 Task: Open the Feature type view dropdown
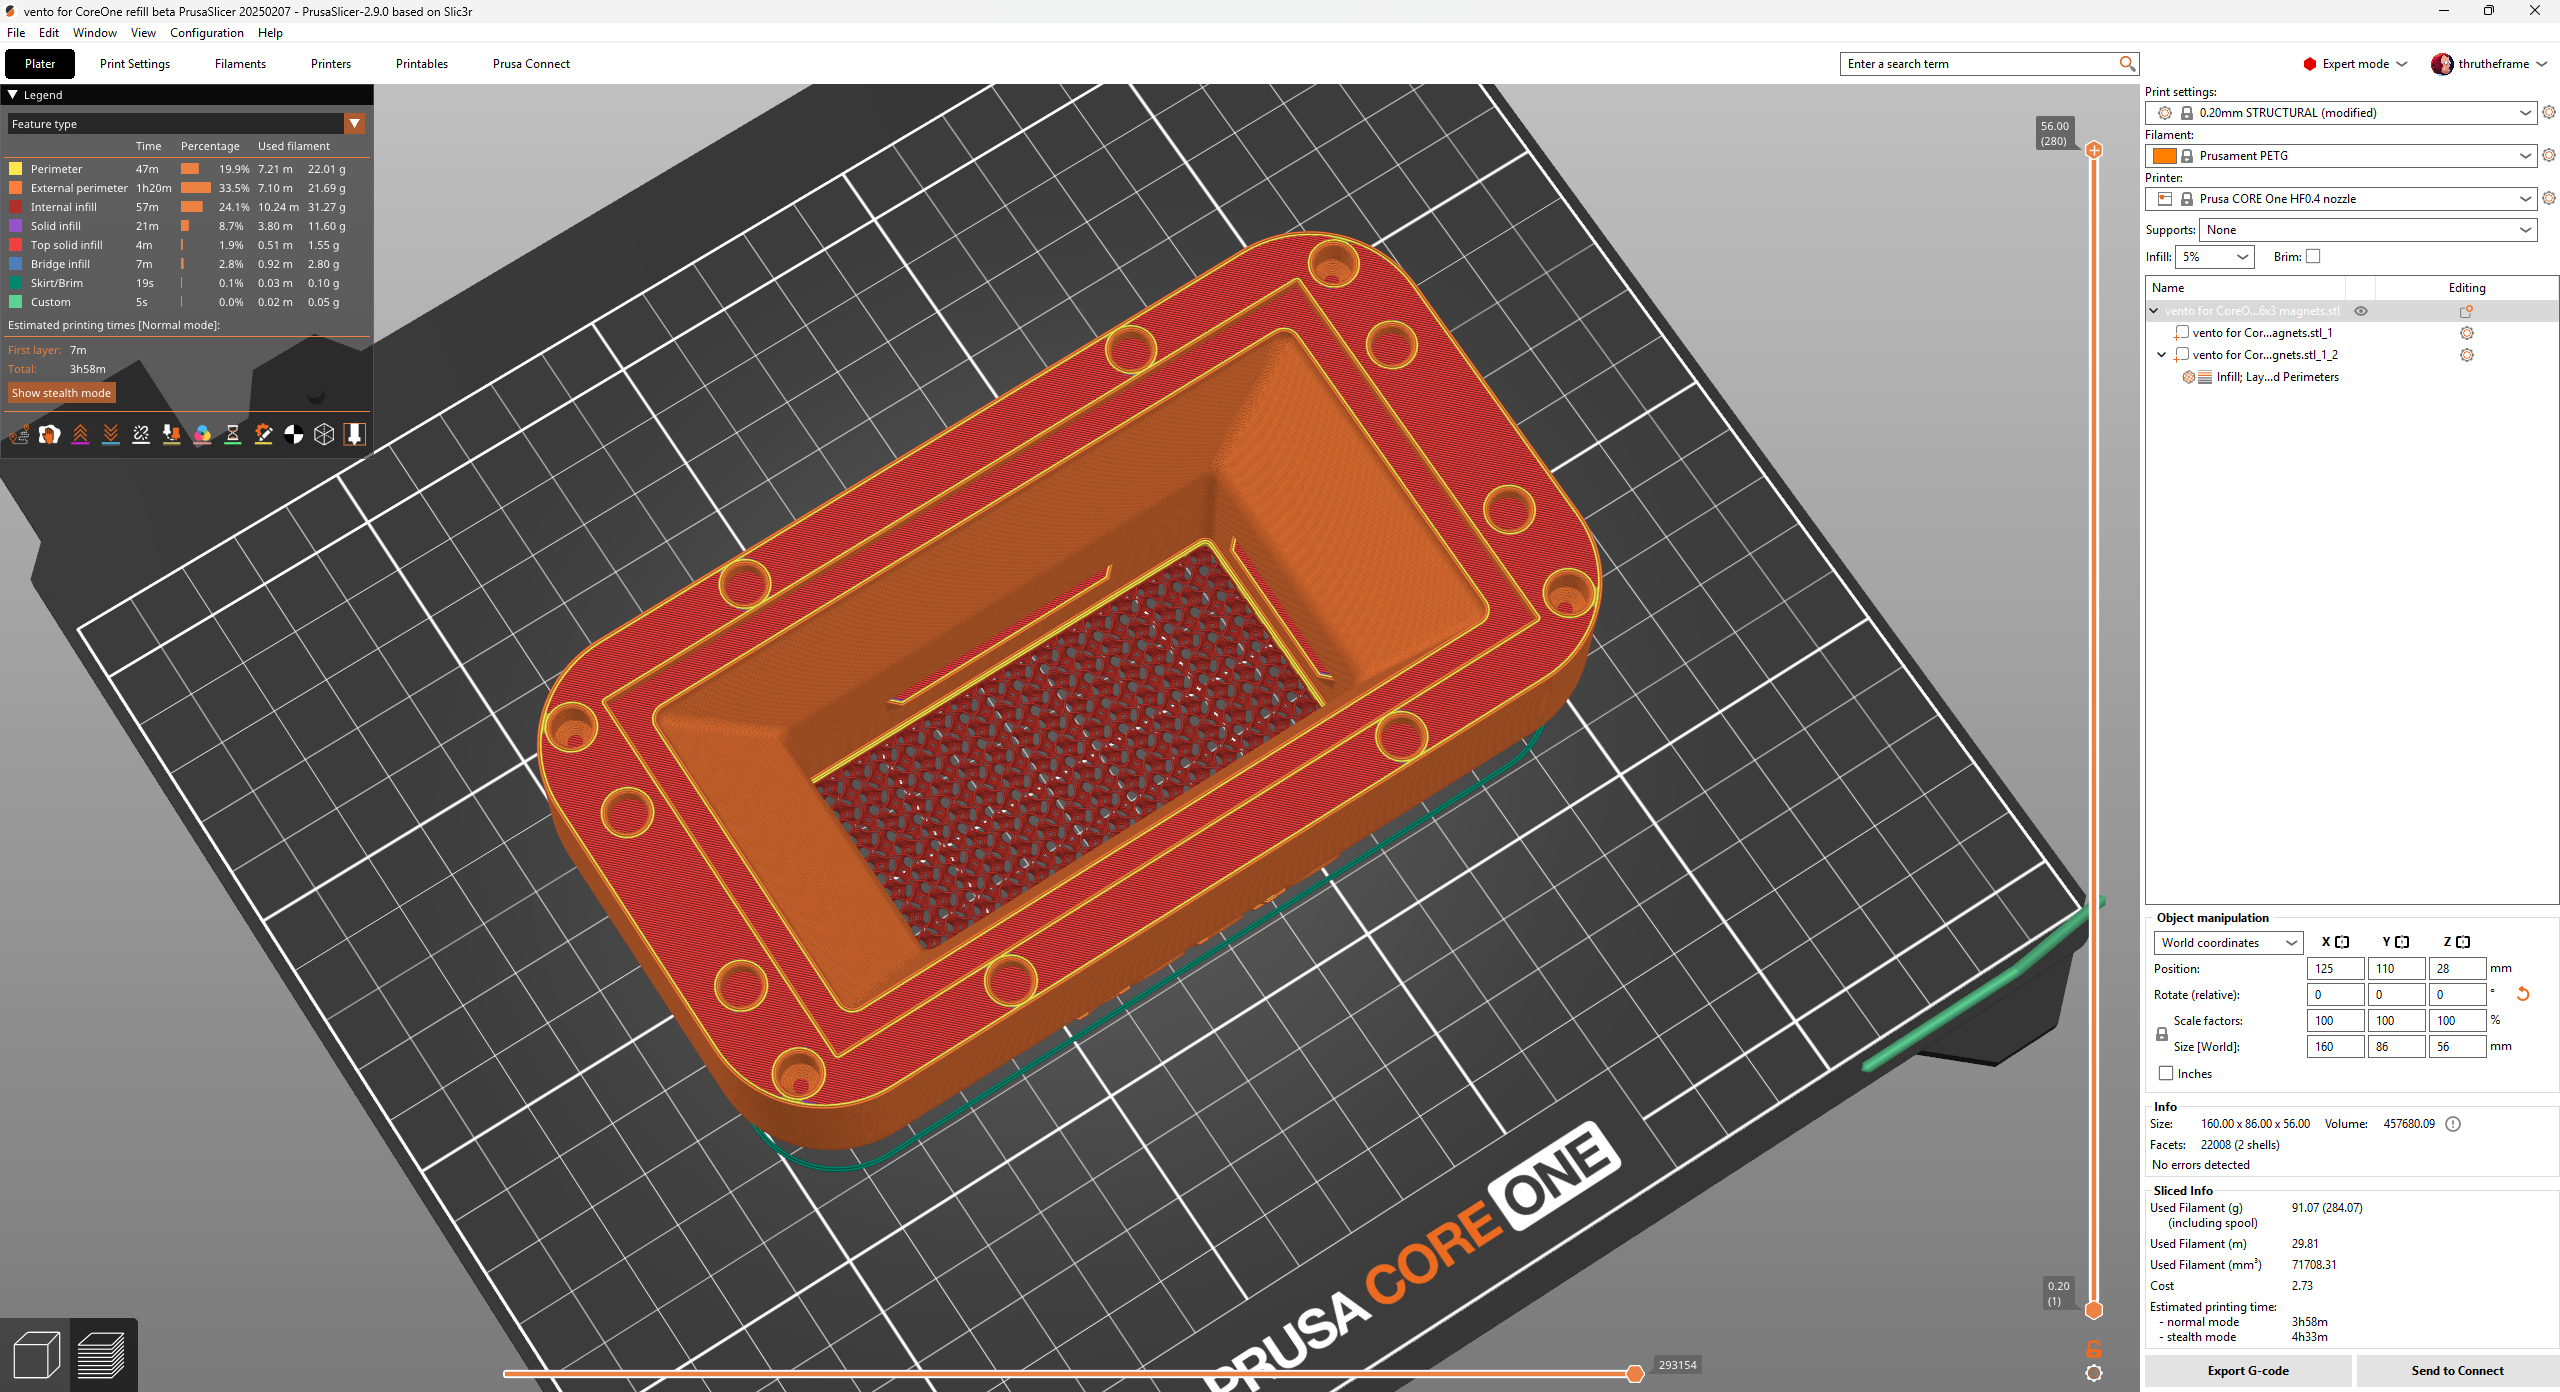[x=354, y=124]
